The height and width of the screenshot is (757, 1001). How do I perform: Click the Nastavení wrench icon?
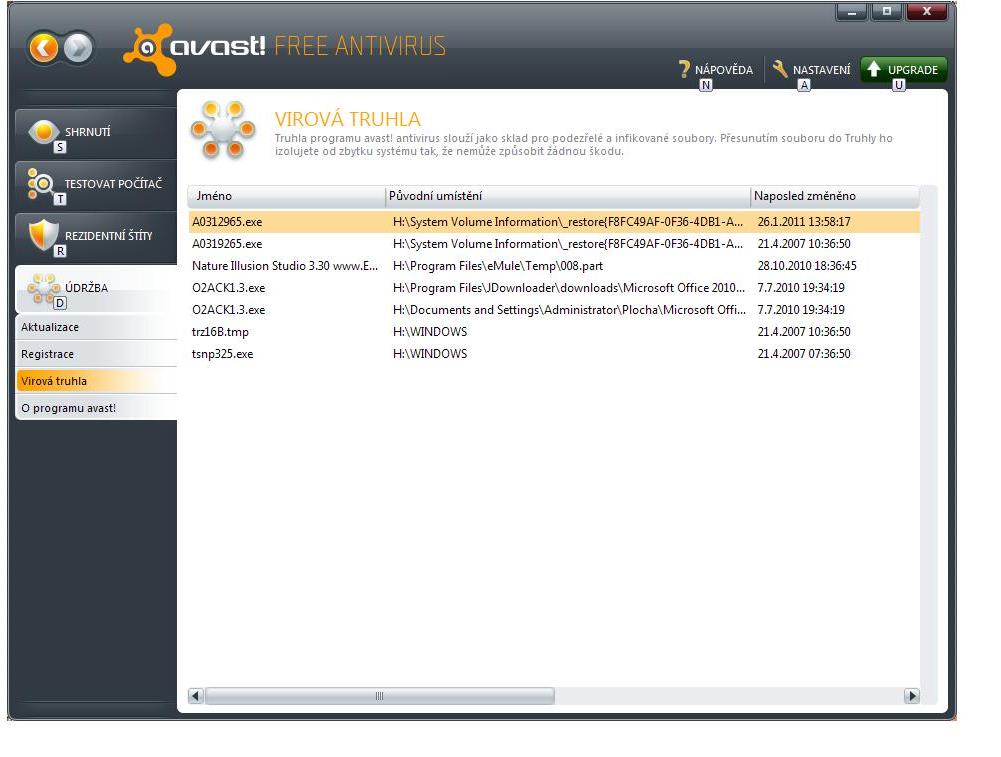[x=780, y=69]
